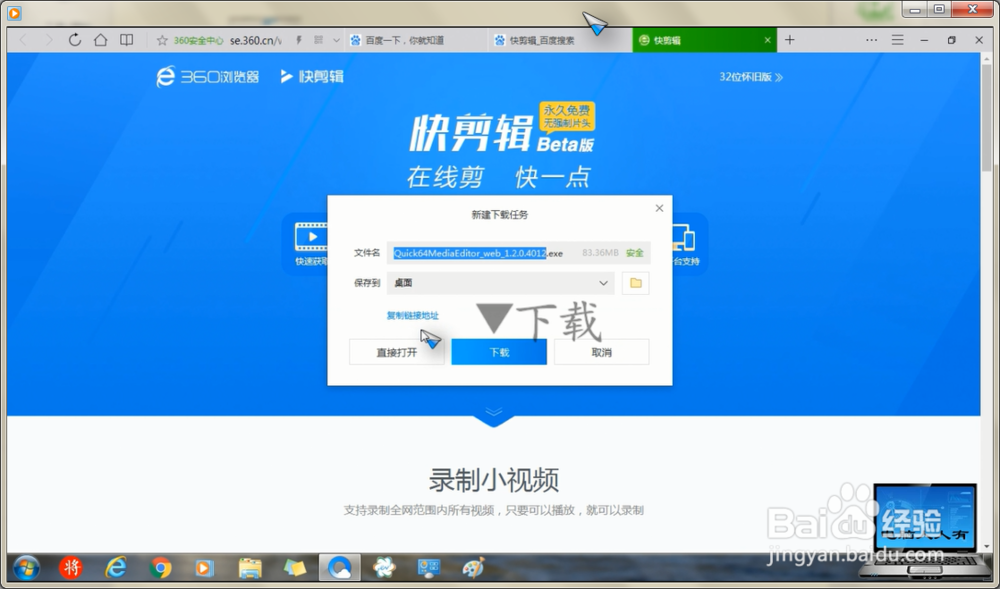Image resolution: width=1000 pixels, height=589 pixels.
Task: Open Internet Explorer from the taskbar
Action: click(115, 567)
